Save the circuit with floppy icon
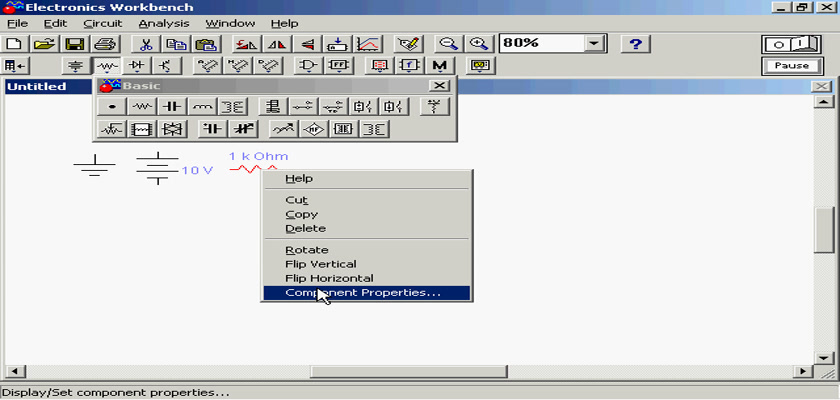The width and height of the screenshot is (840, 400). tap(76, 44)
